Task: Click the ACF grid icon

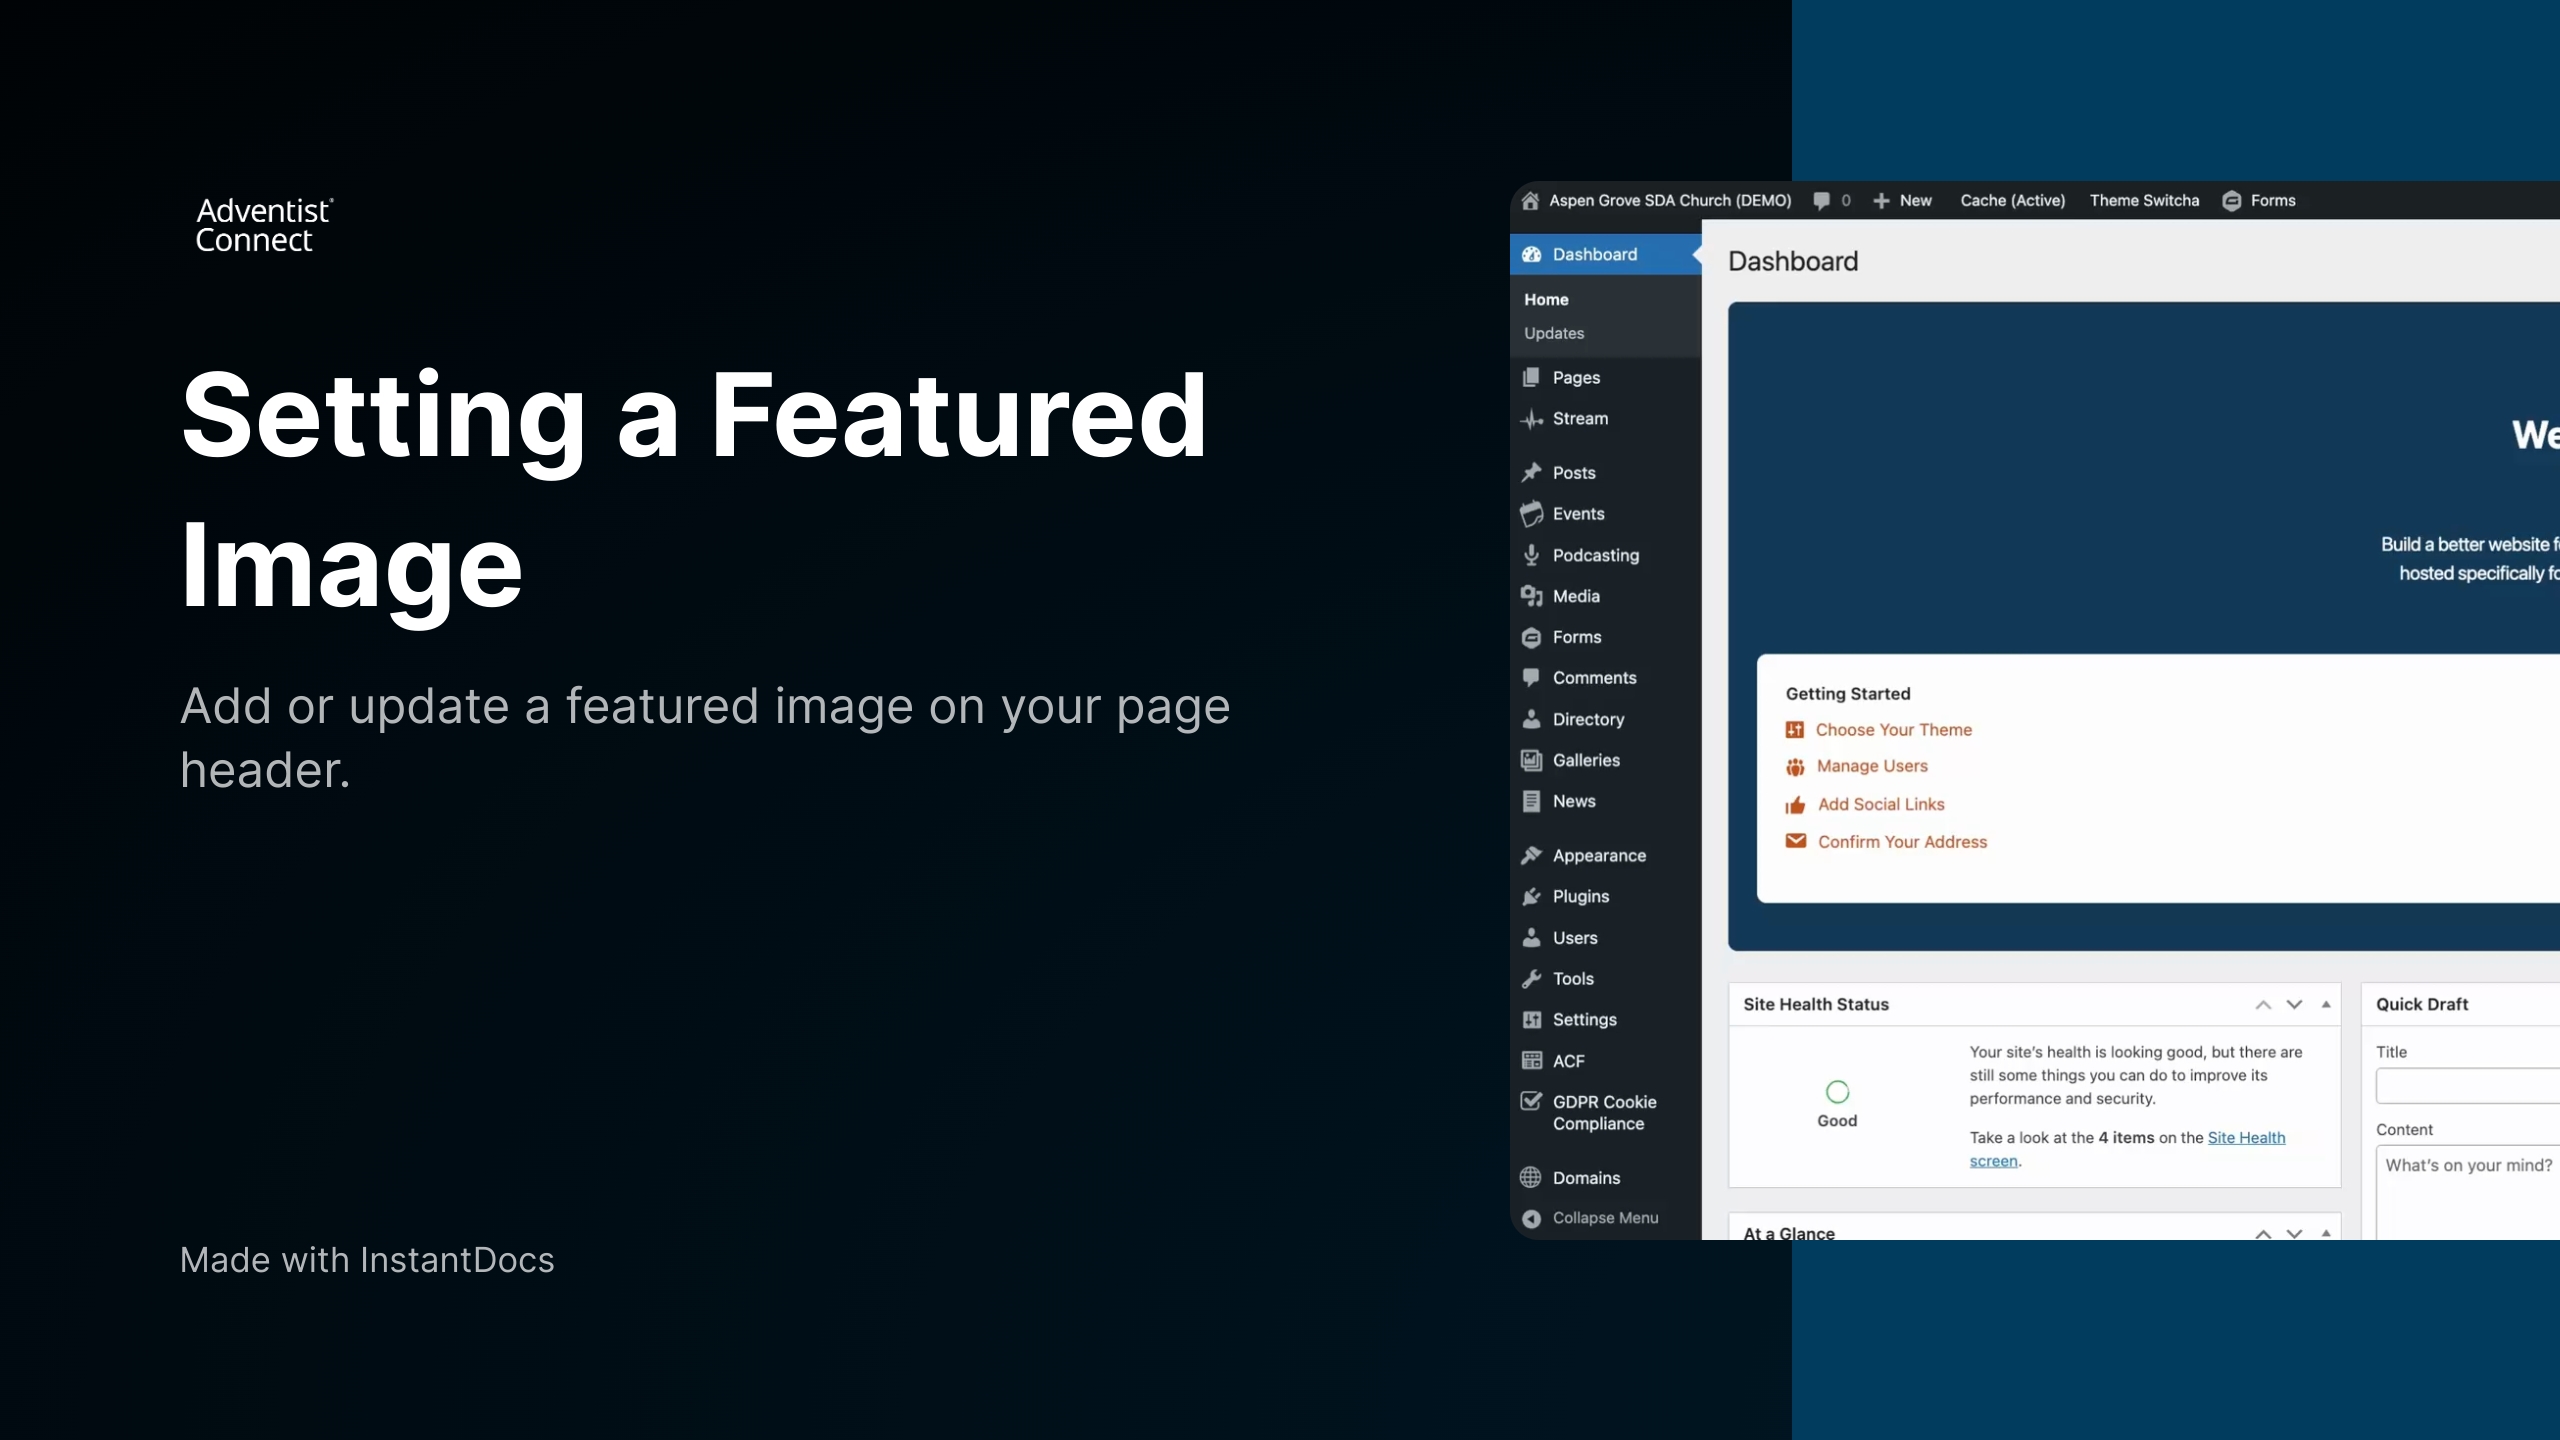Action: coord(1531,1061)
